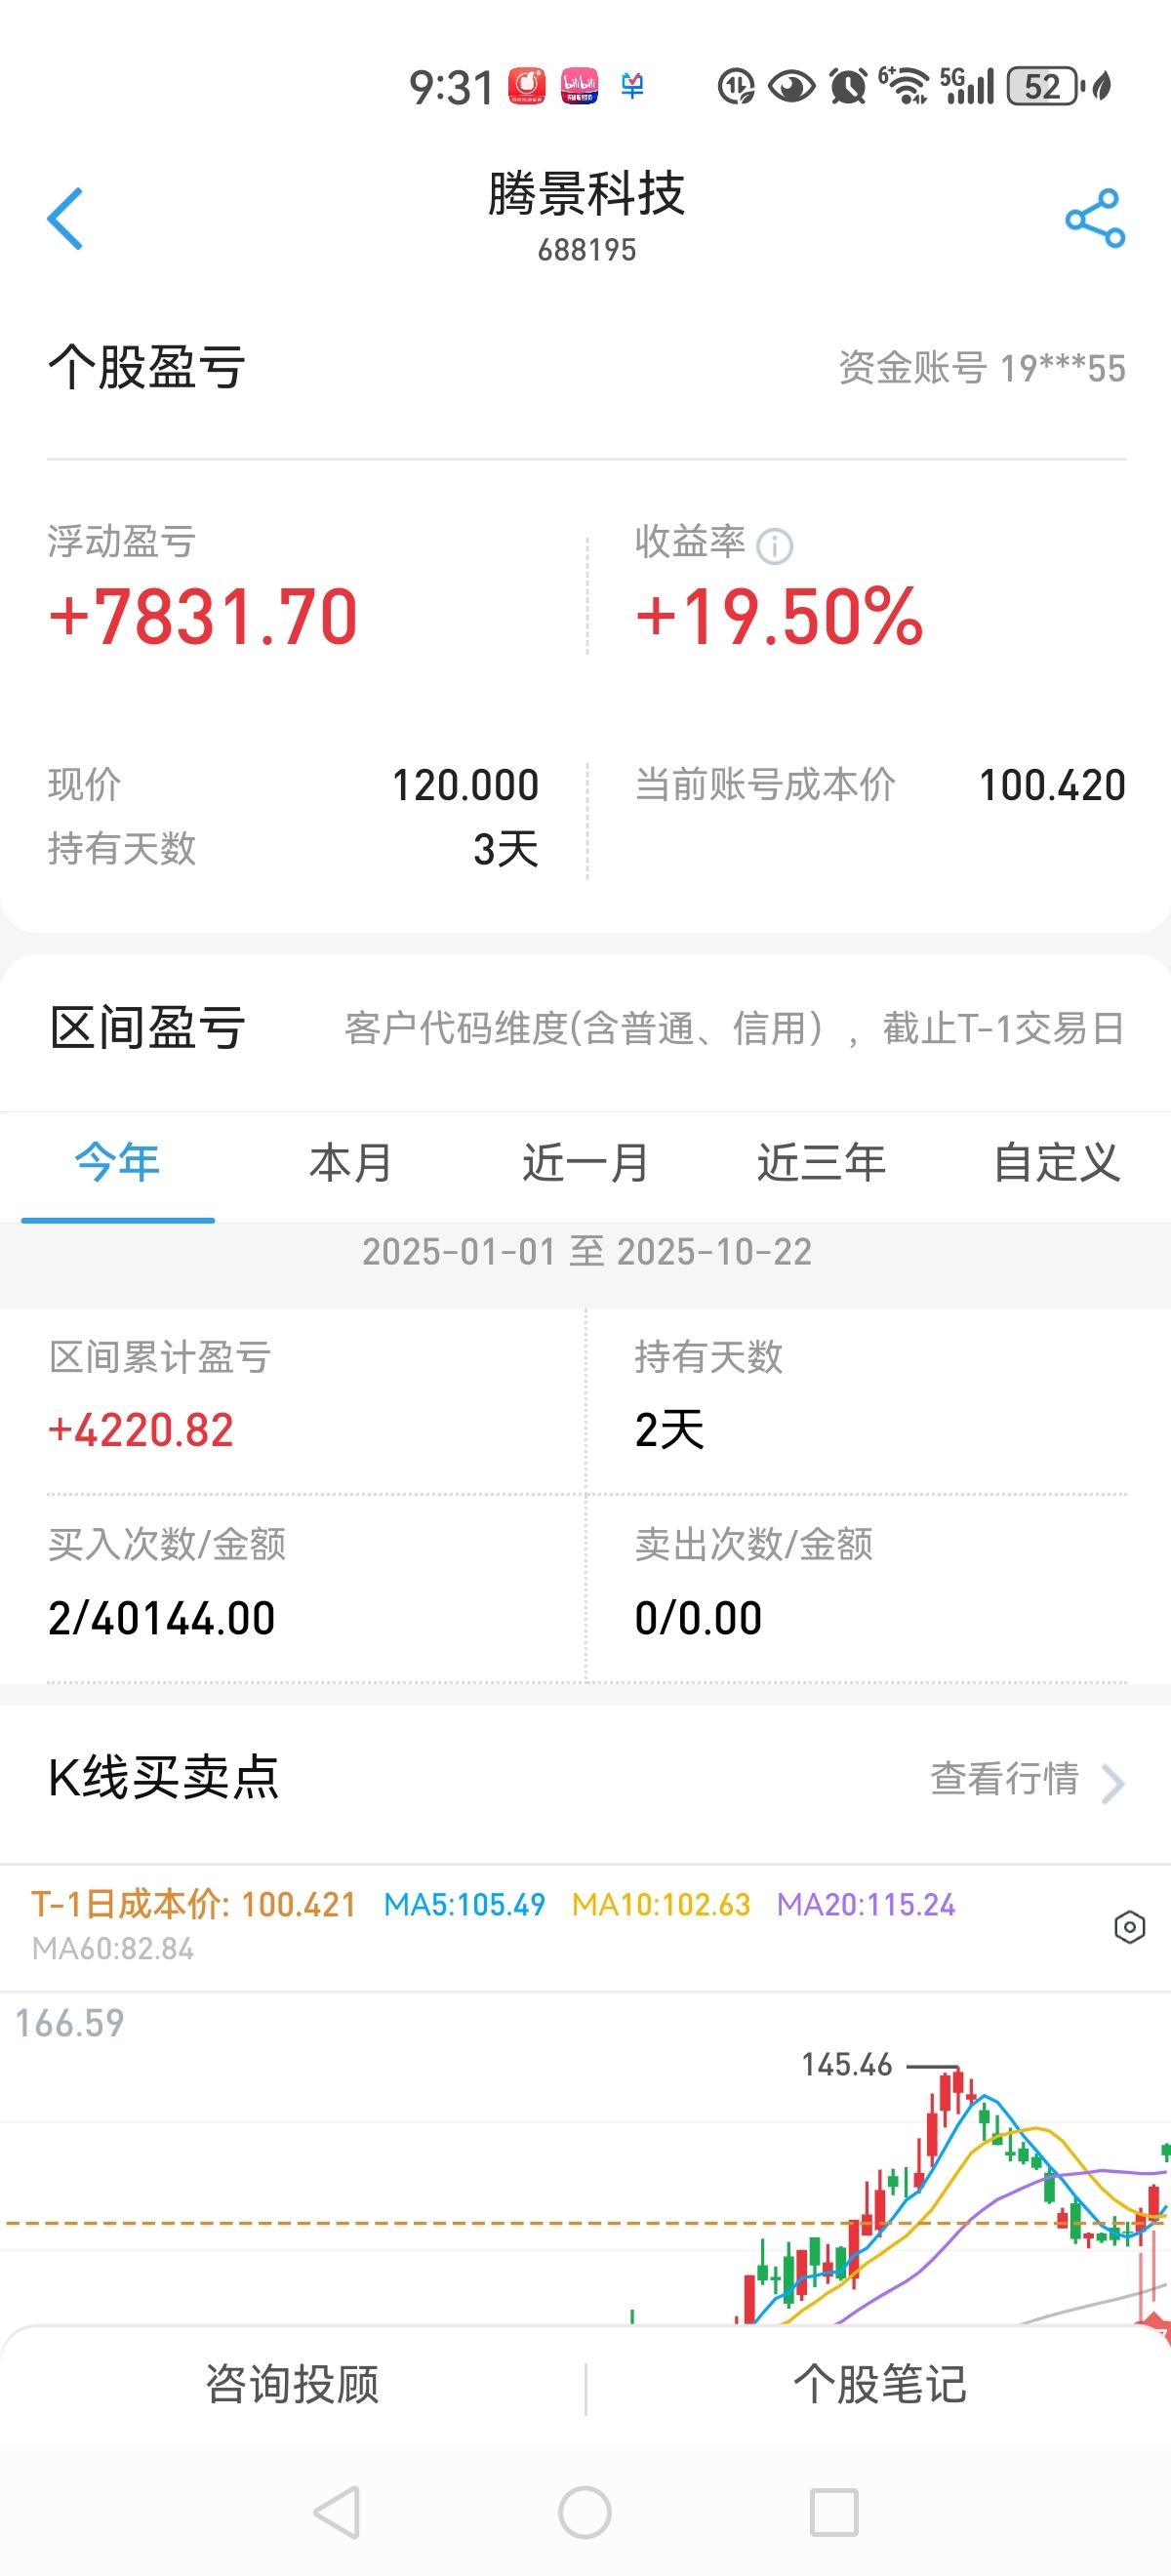The image size is (1171, 2576).
Task: Select the 今年 tab
Action: click(117, 1163)
